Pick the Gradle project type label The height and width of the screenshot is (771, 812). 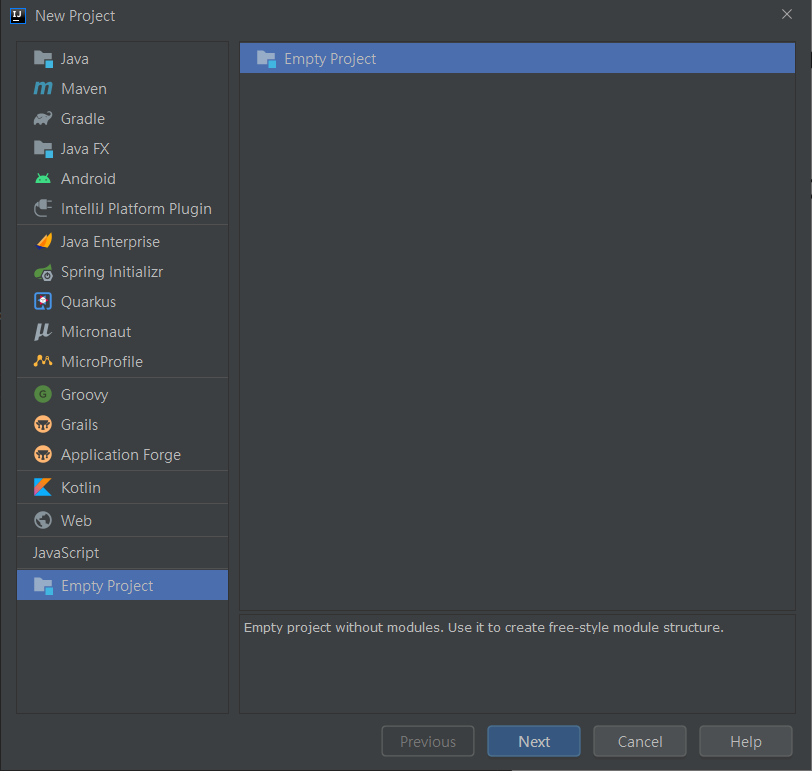coord(83,119)
